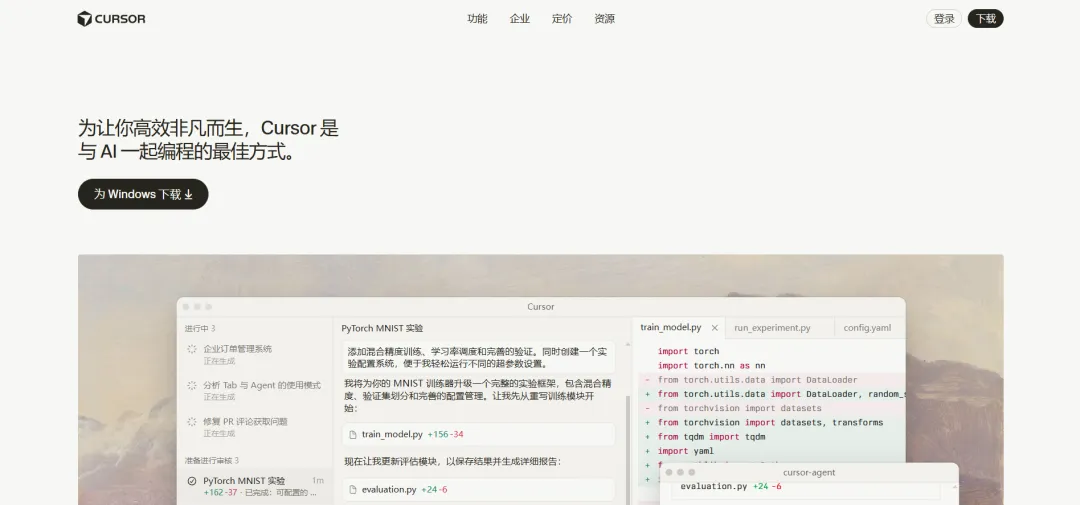Viewport: 1080px width, 505px height.
Task: Click the Cursor window title text
Action: 541,307
